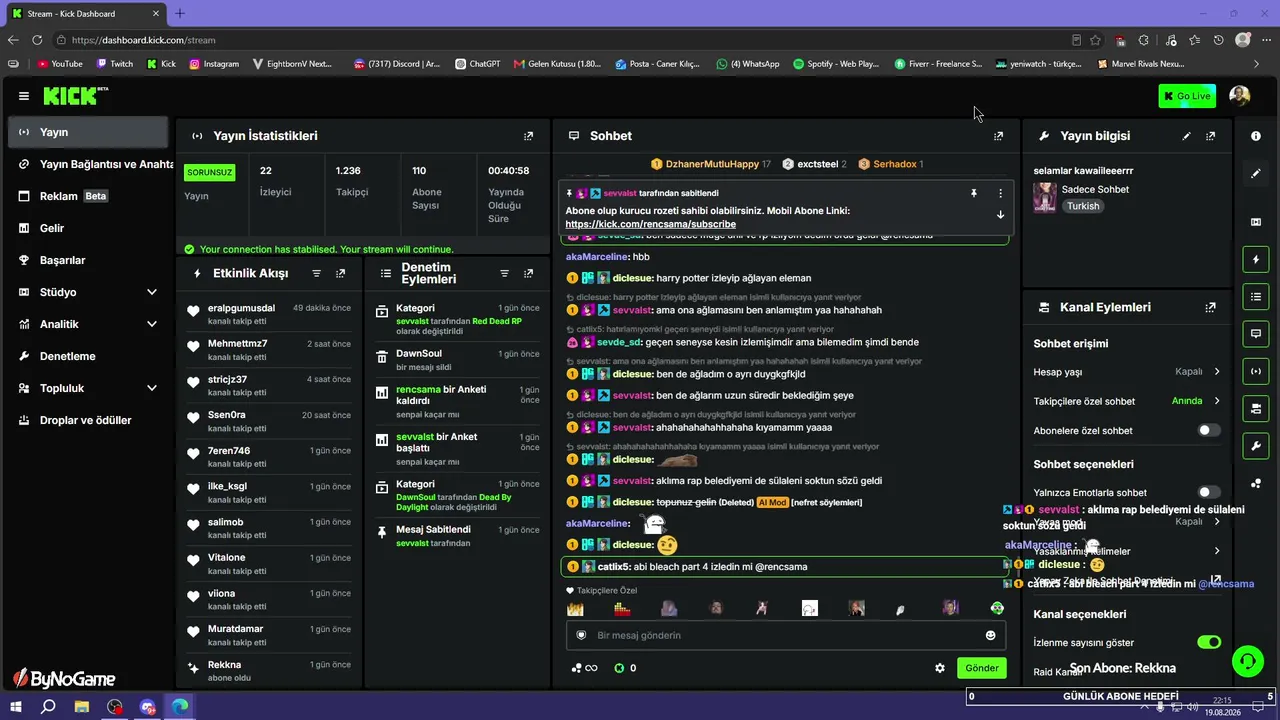Click catlix5 bleach part 4 message

click(x=784, y=566)
